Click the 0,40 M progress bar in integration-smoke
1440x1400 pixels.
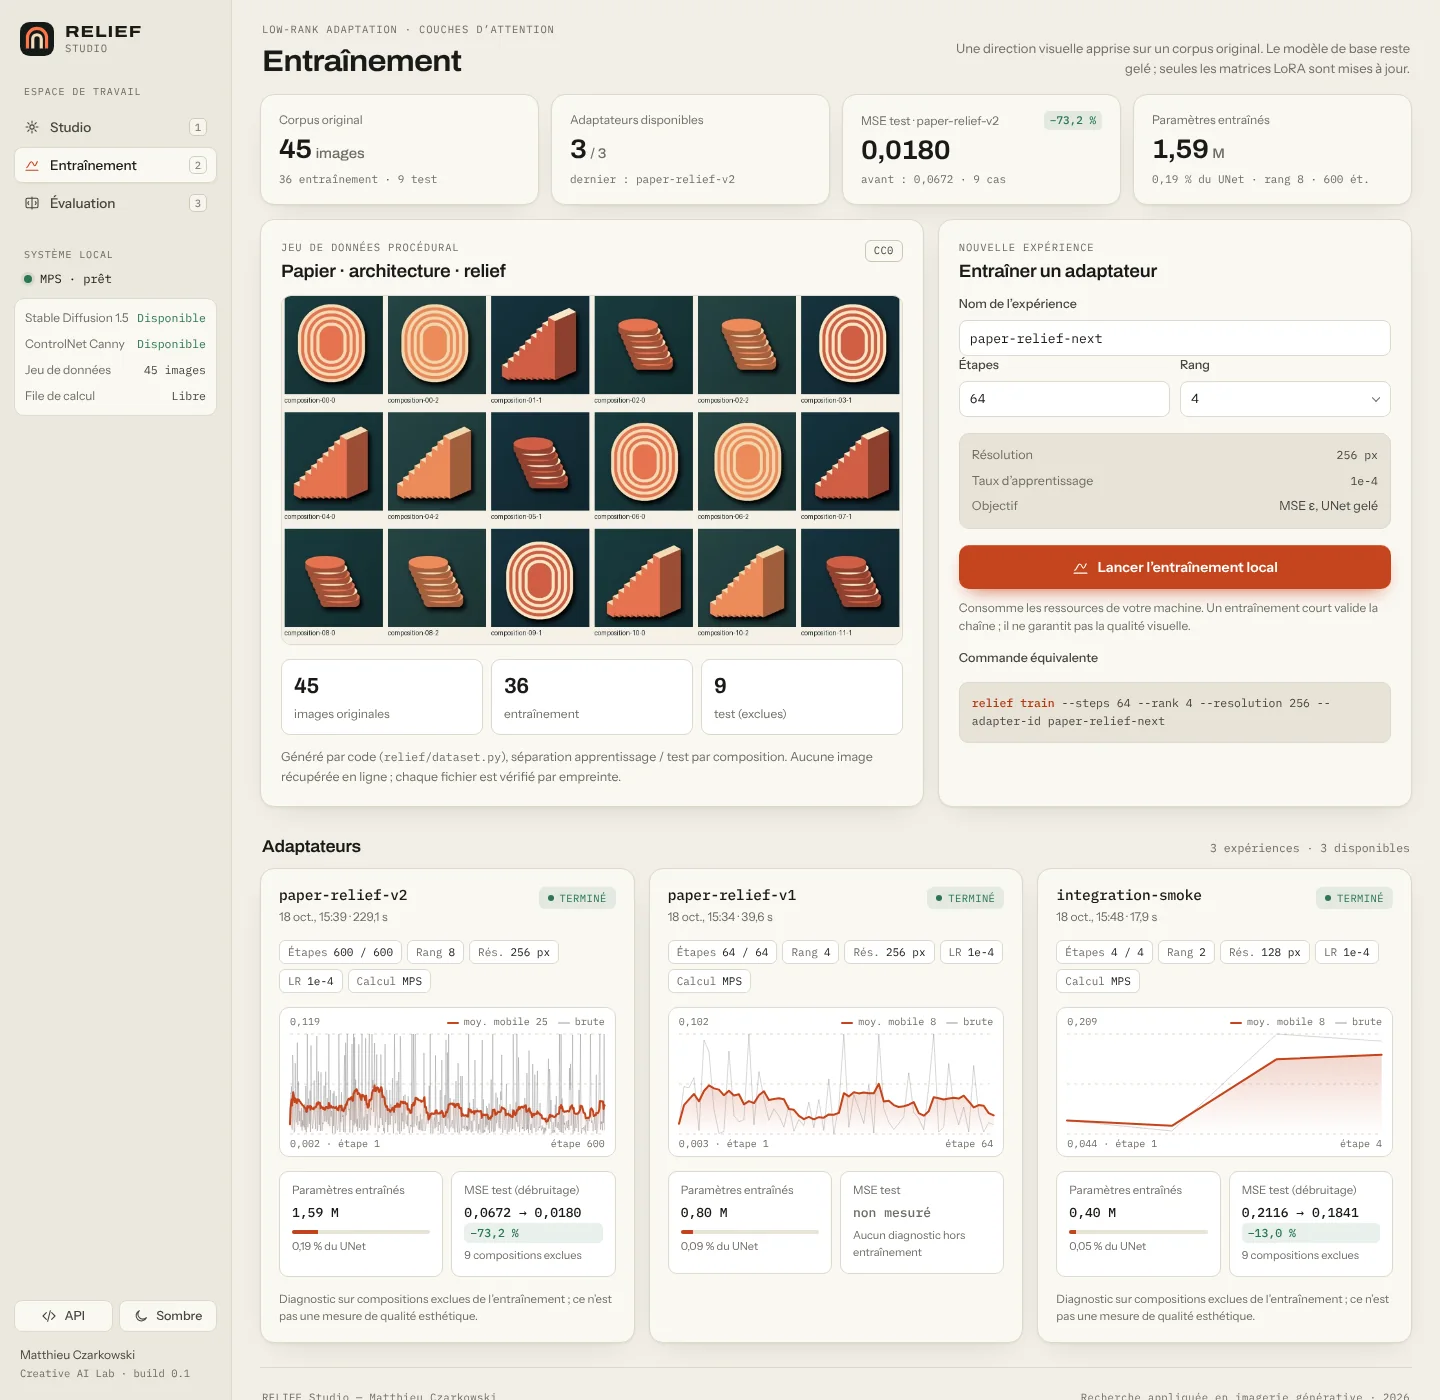(1138, 1231)
